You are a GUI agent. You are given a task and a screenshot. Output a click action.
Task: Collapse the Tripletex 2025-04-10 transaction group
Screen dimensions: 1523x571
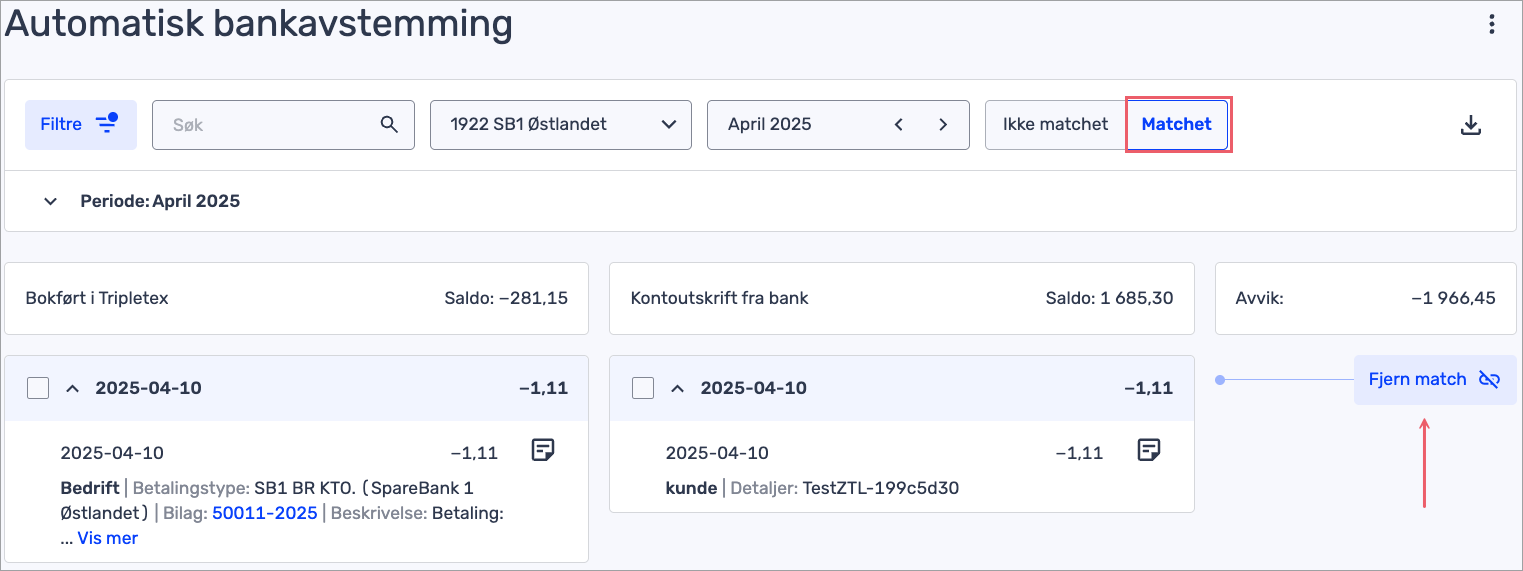[72, 388]
